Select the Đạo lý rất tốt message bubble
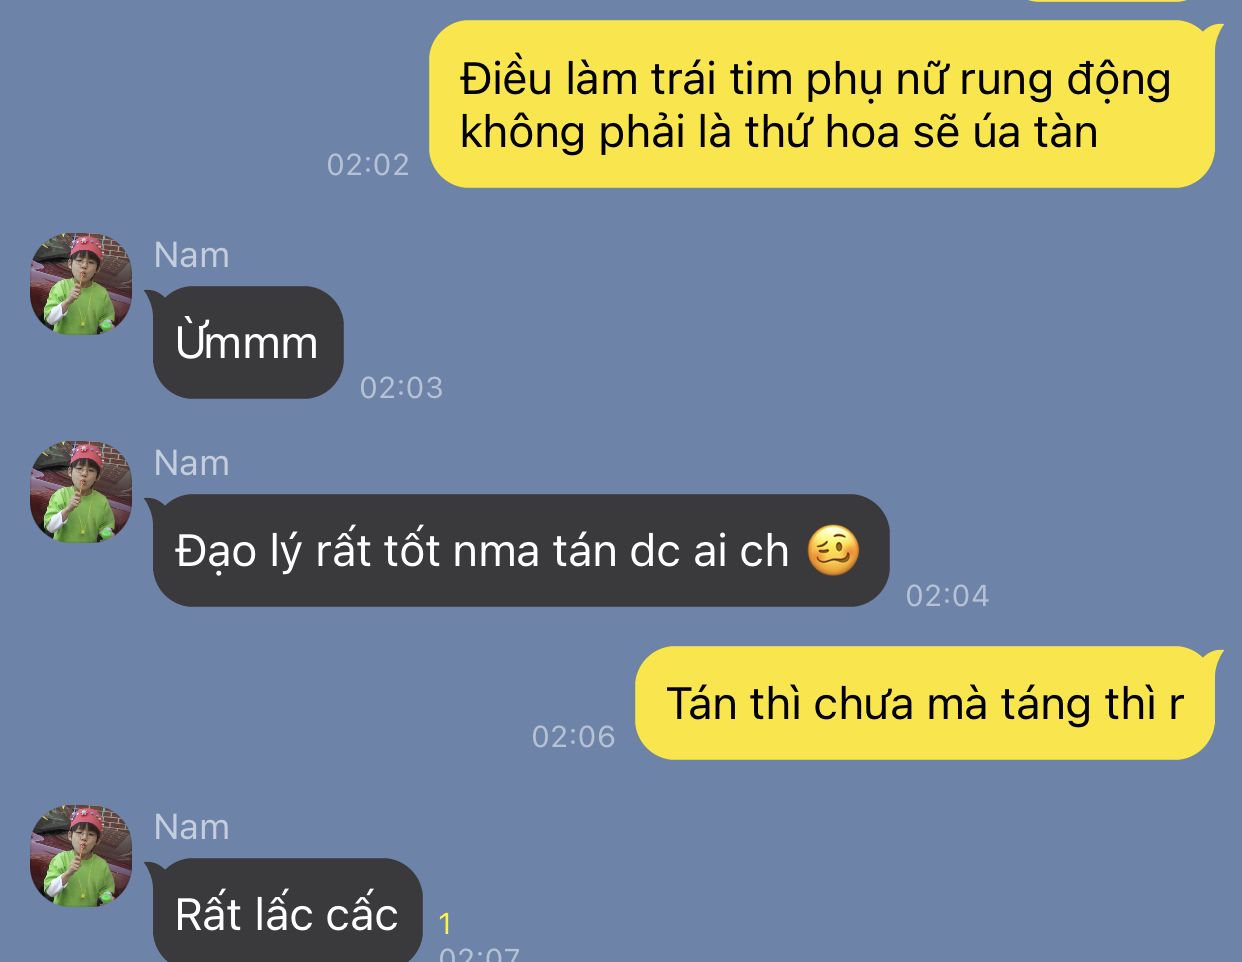Viewport: 1242px width, 962px height. (518, 551)
